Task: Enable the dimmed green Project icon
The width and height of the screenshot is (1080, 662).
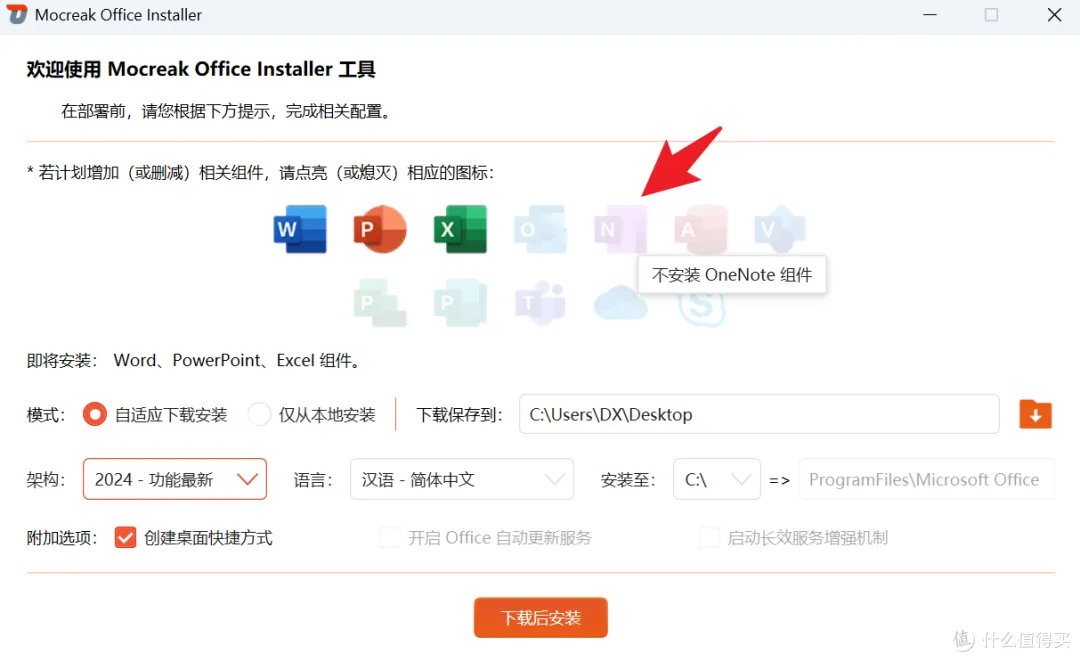Action: click(x=380, y=303)
